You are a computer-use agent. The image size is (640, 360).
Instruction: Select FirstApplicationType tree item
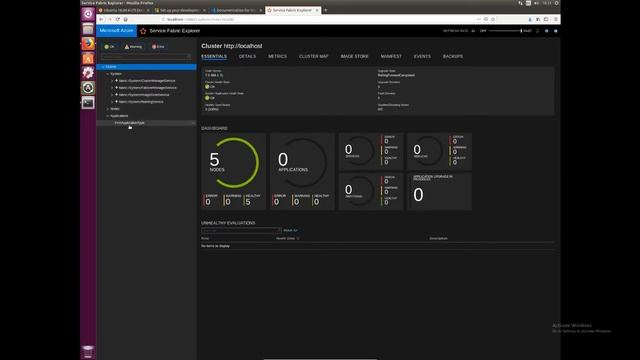(x=130, y=123)
